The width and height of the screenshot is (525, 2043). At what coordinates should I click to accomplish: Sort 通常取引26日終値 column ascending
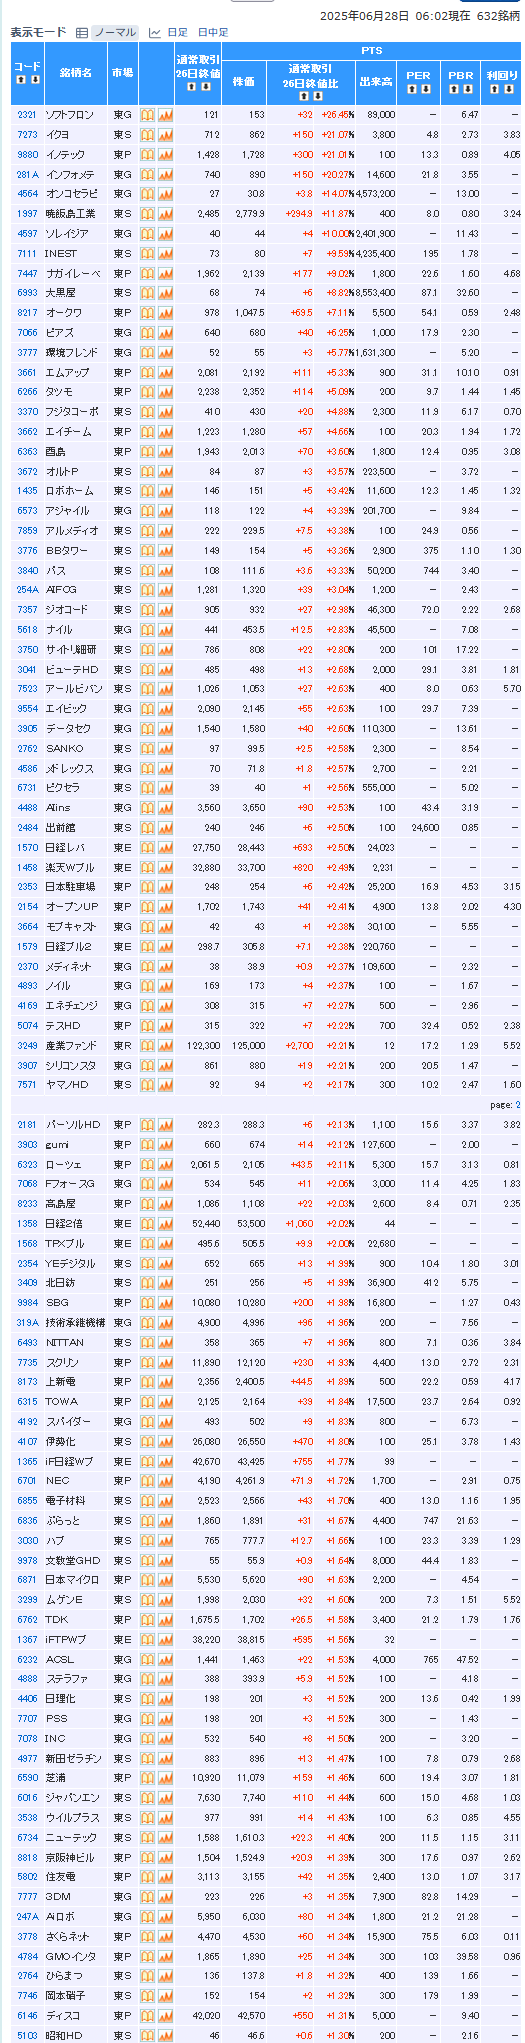coord(191,86)
